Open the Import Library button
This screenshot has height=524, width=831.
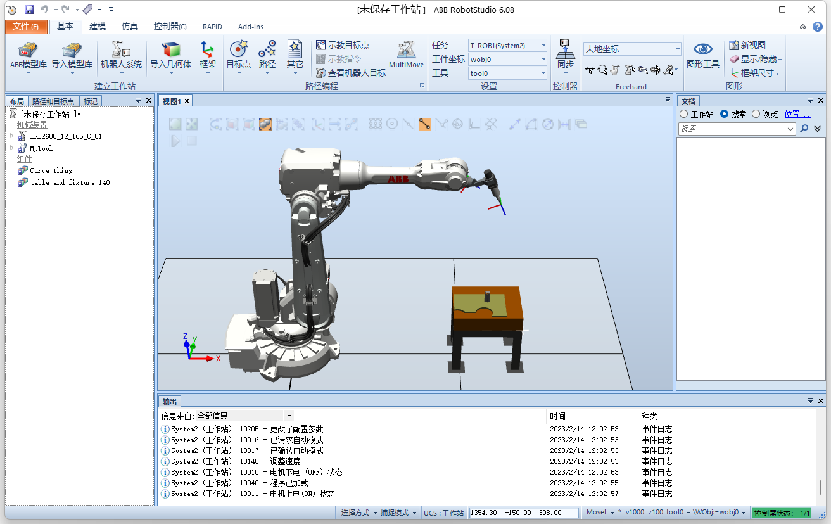click(72, 56)
